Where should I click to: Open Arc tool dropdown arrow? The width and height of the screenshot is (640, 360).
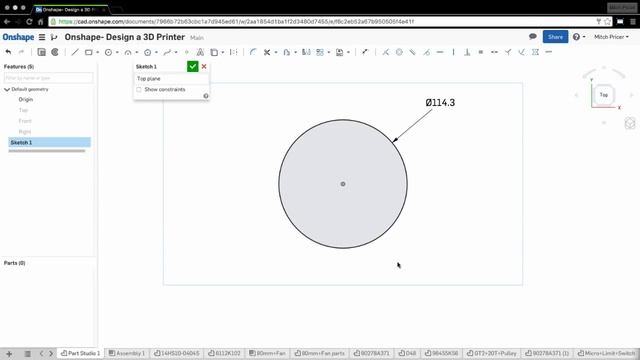(137, 52)
